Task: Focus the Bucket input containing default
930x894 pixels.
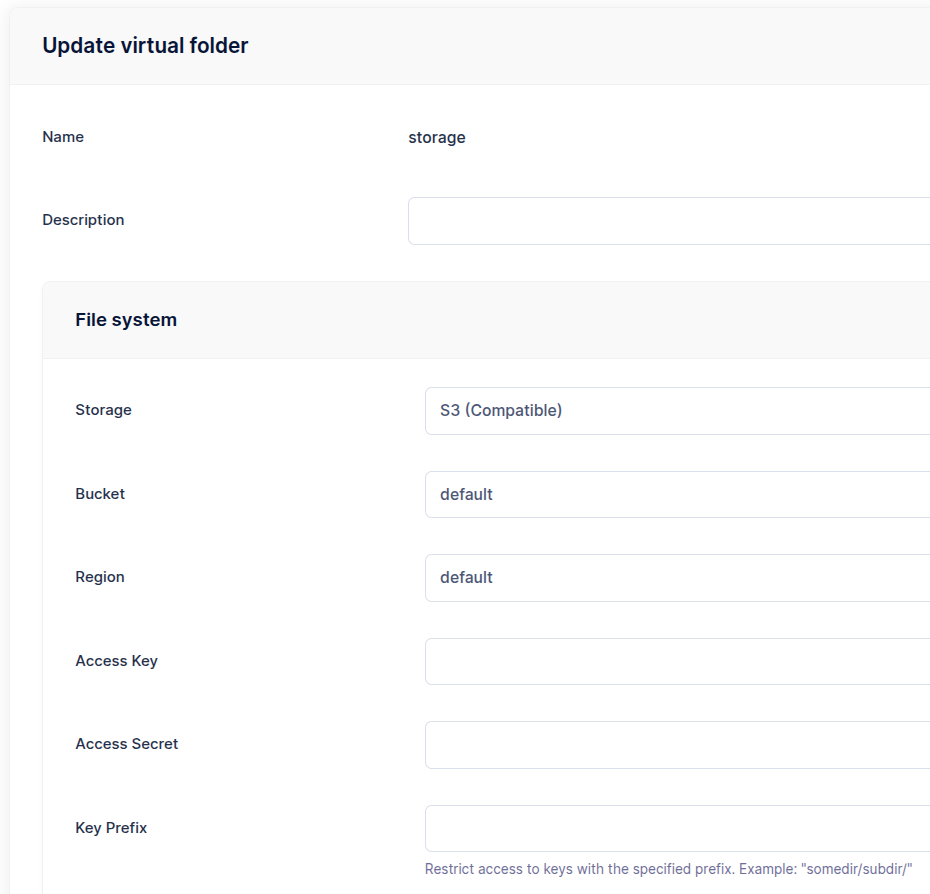Action: tap(677, 494)
